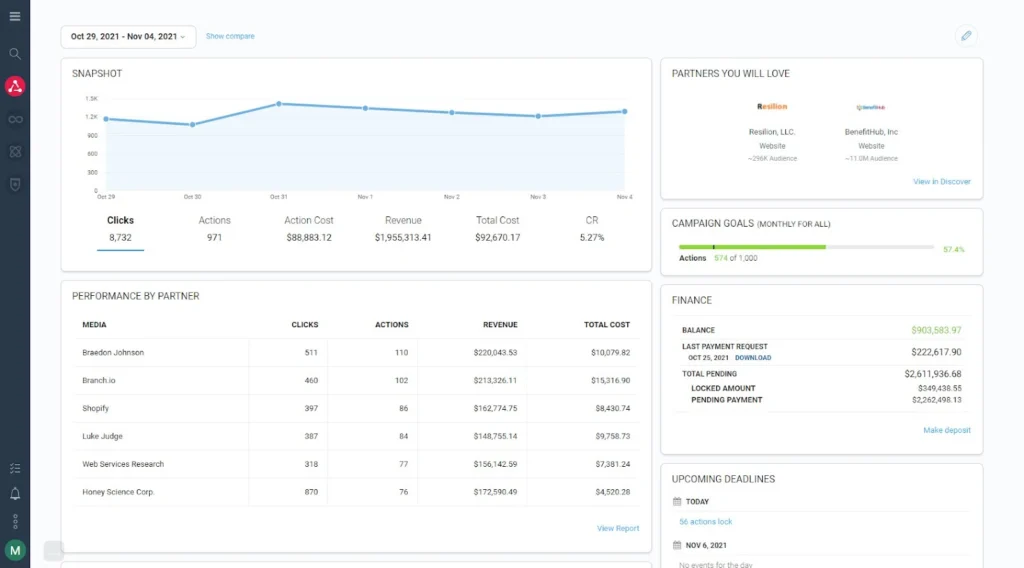Click the Show compare link
Screen dimensions: 1024x568
pyautogui.click(x=230, y=36)
